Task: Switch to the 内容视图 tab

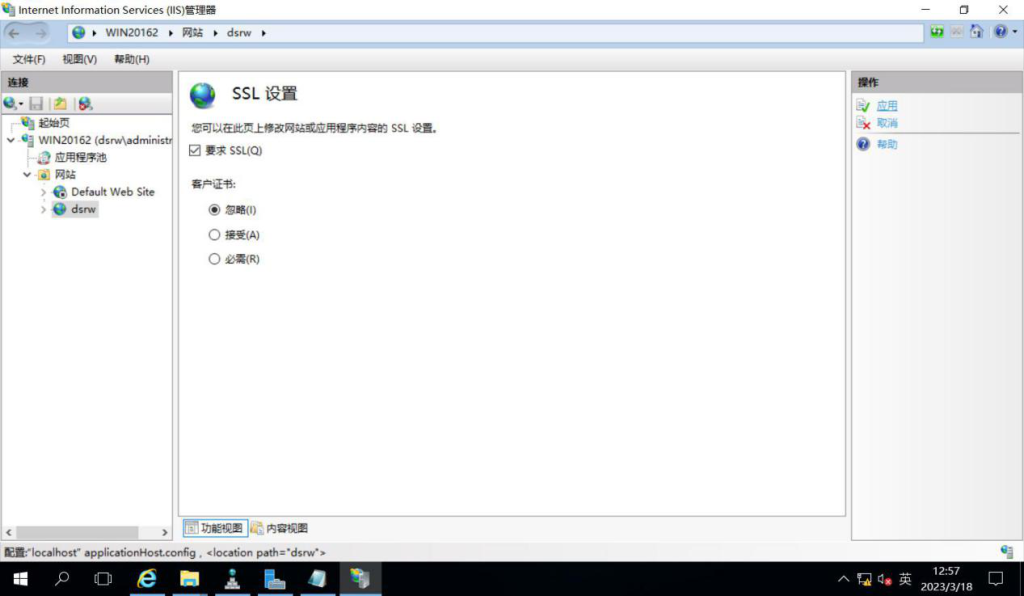Action: point(280,528)
